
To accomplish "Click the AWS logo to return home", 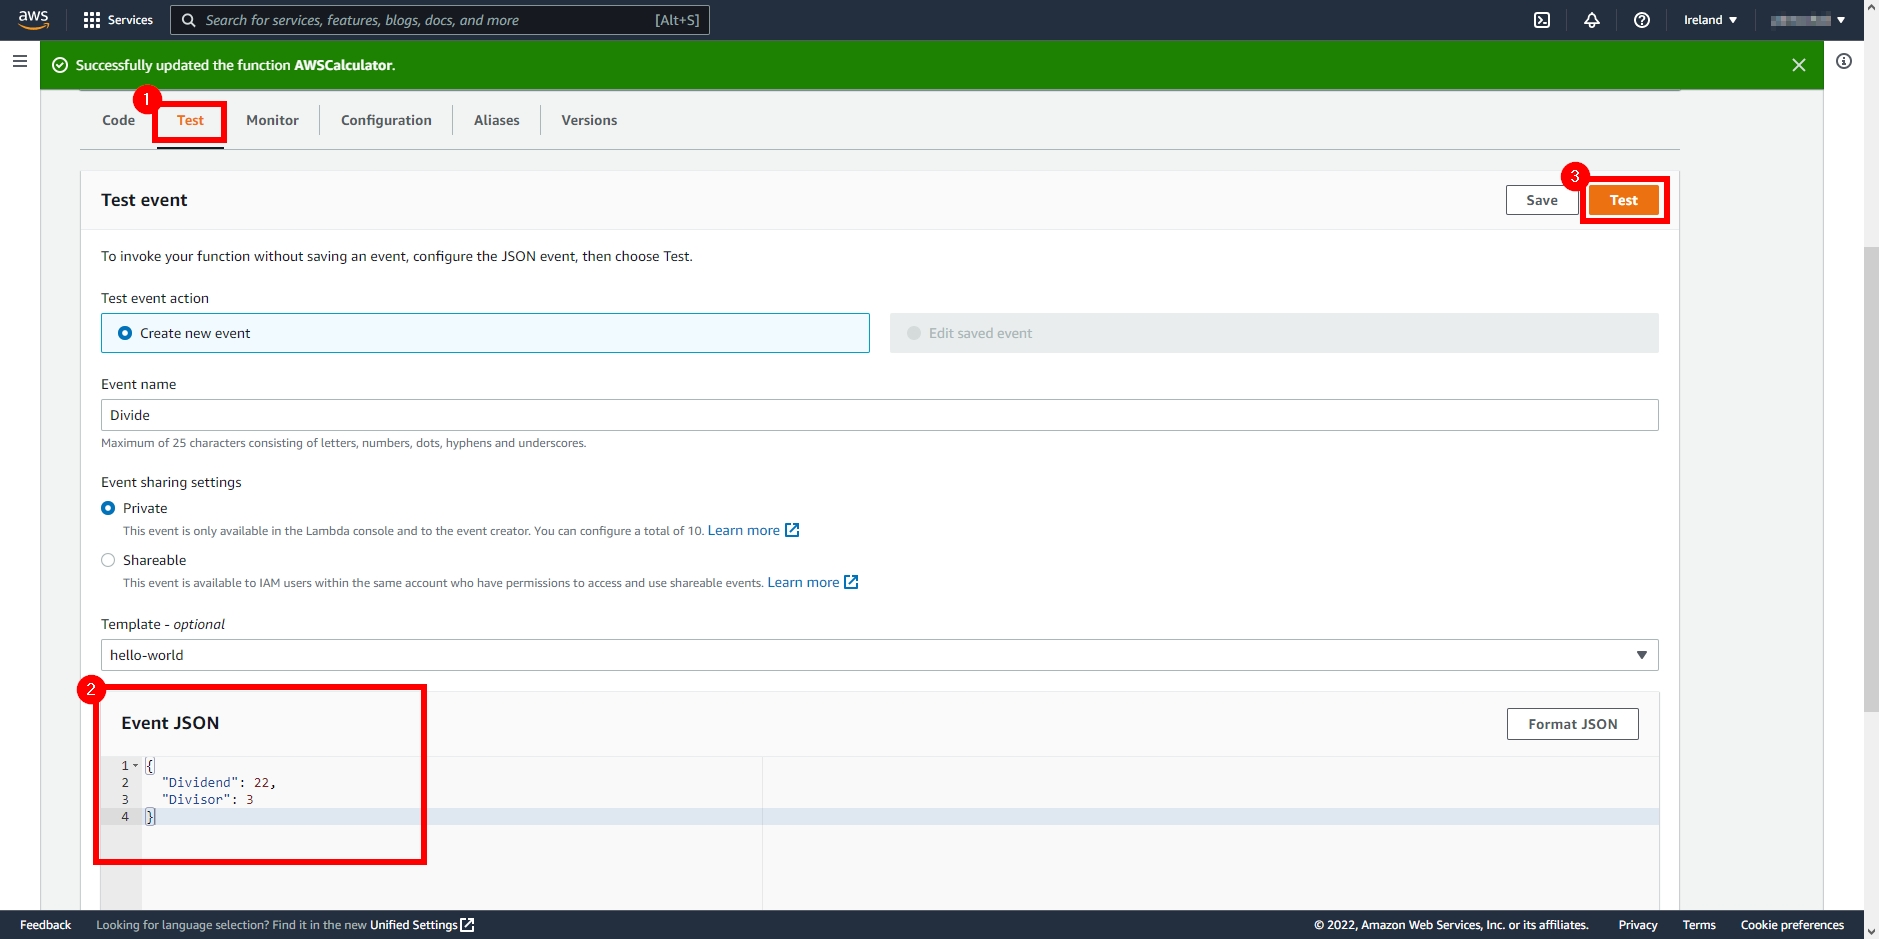I will (x=32, y=19).
